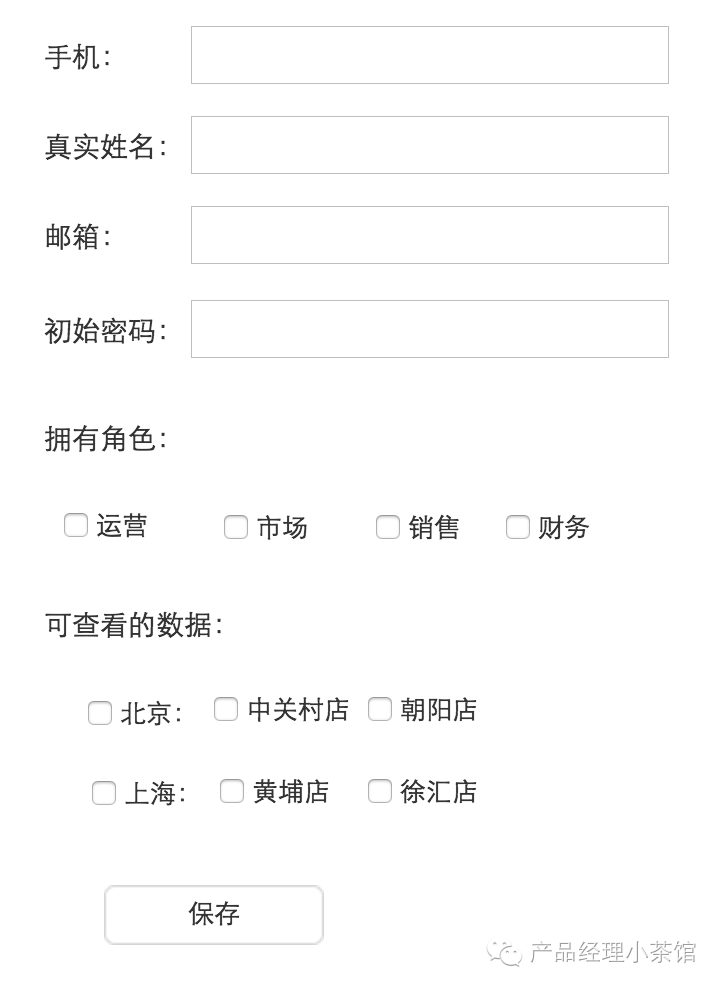Select the 邮箱 email input box
Viewport: 721px width, 989px height.
[x=430, y=235]
